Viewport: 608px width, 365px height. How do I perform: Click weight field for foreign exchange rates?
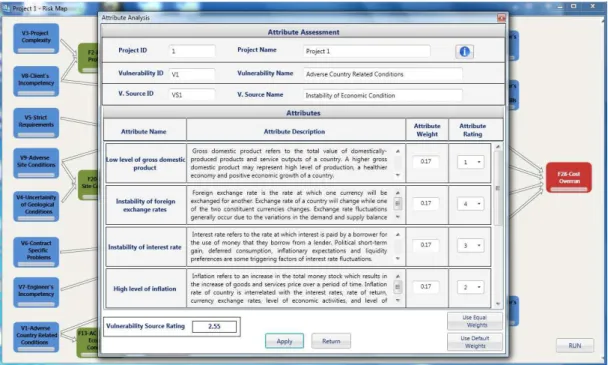[x=426, y=203]
